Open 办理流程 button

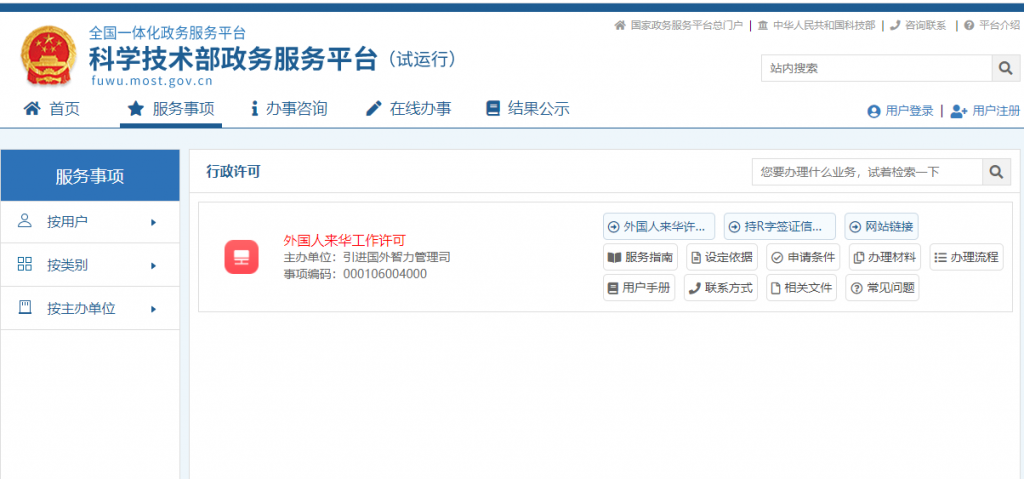coord(967,257)
